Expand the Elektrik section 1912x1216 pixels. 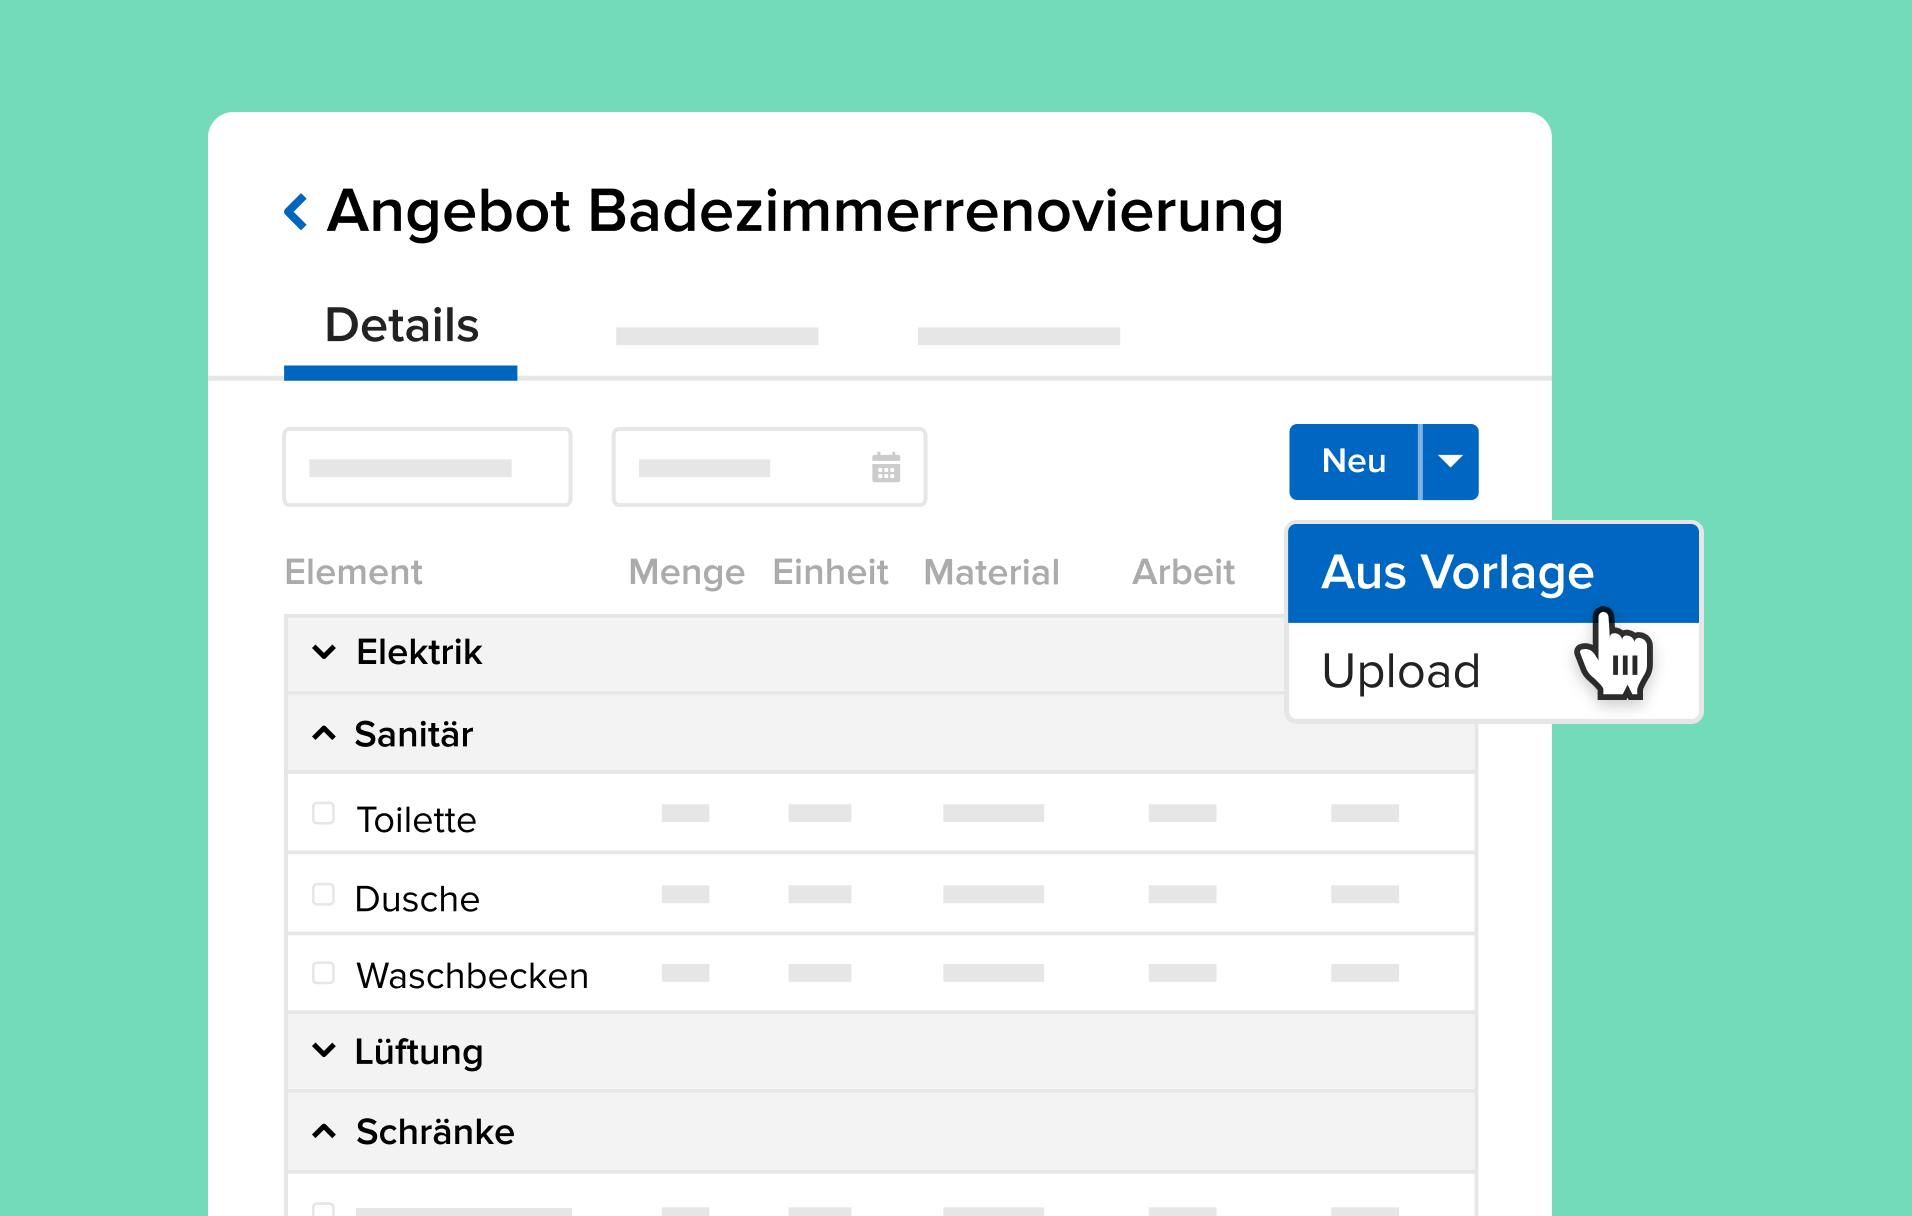click(324, 652)
